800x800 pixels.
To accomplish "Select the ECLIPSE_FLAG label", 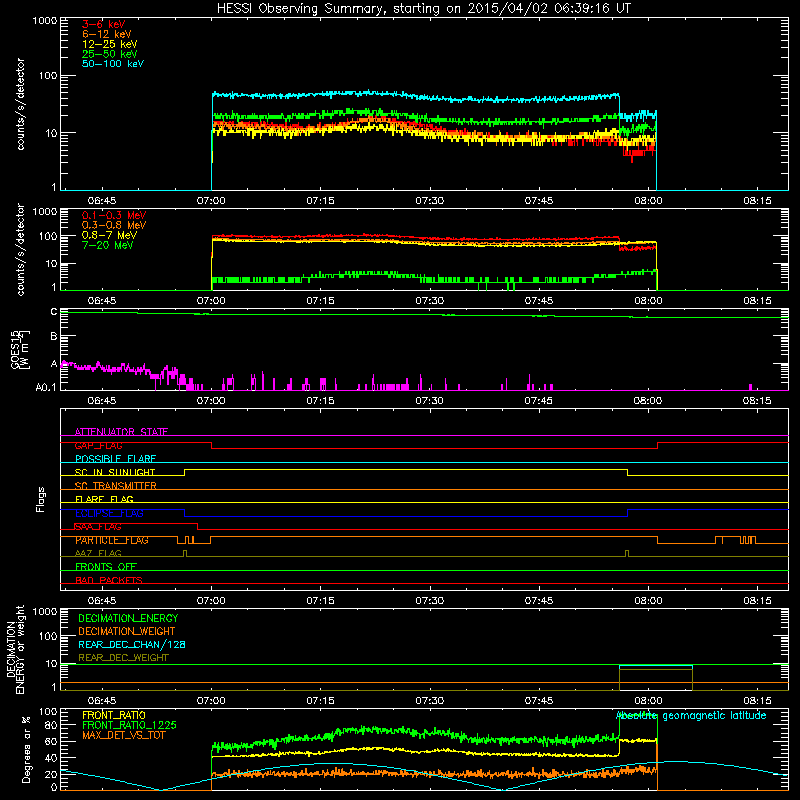I will point(109,513).
